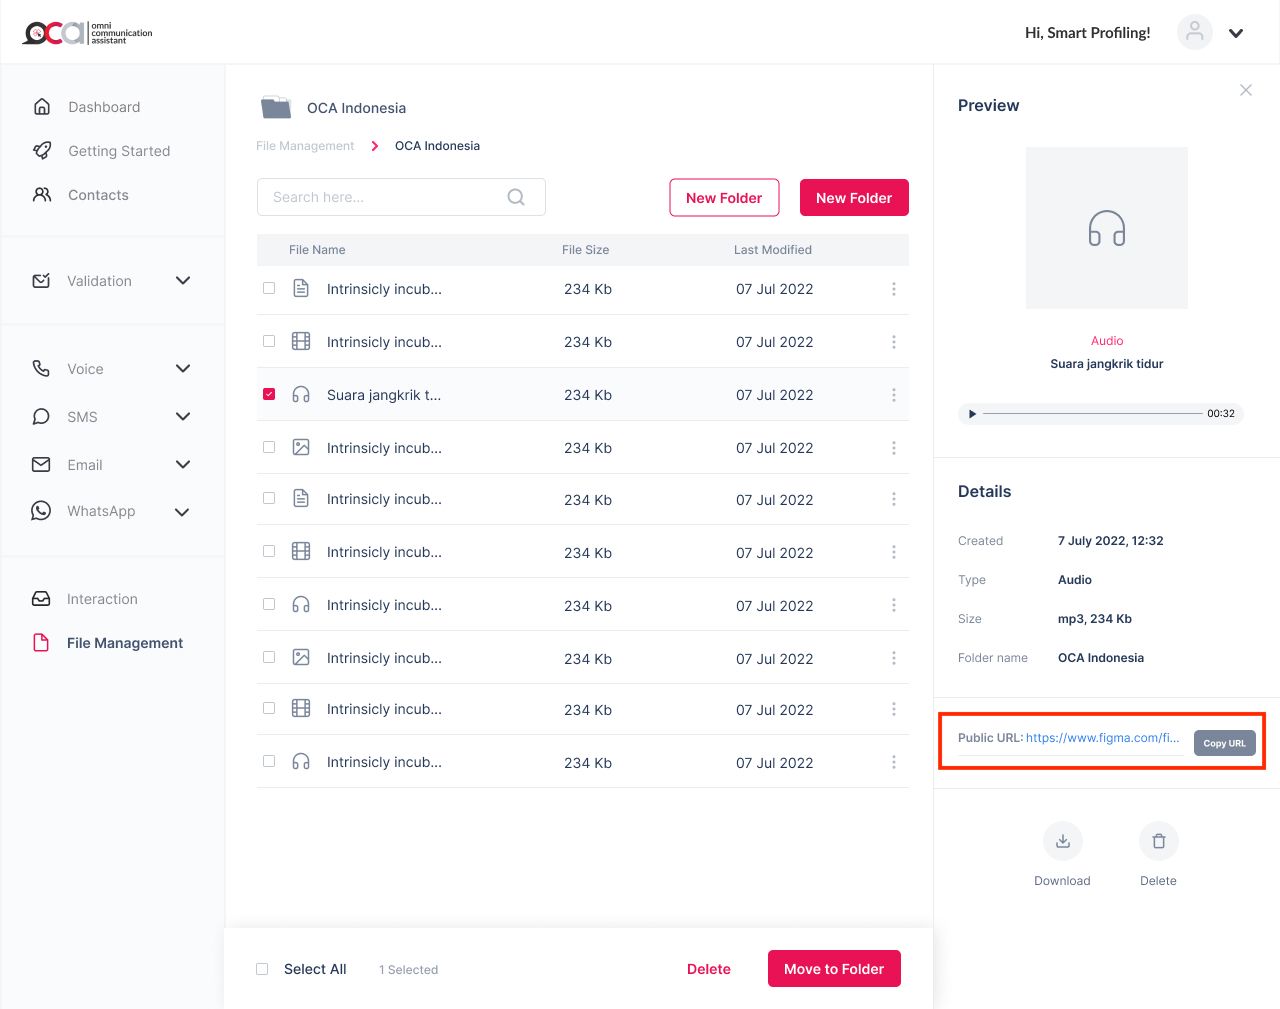This screenshot has height=1009, width=1280.
Task: Open three-dot menu for Suara jangkrik row
Action: pyautogui.click(x=893, y=395)
